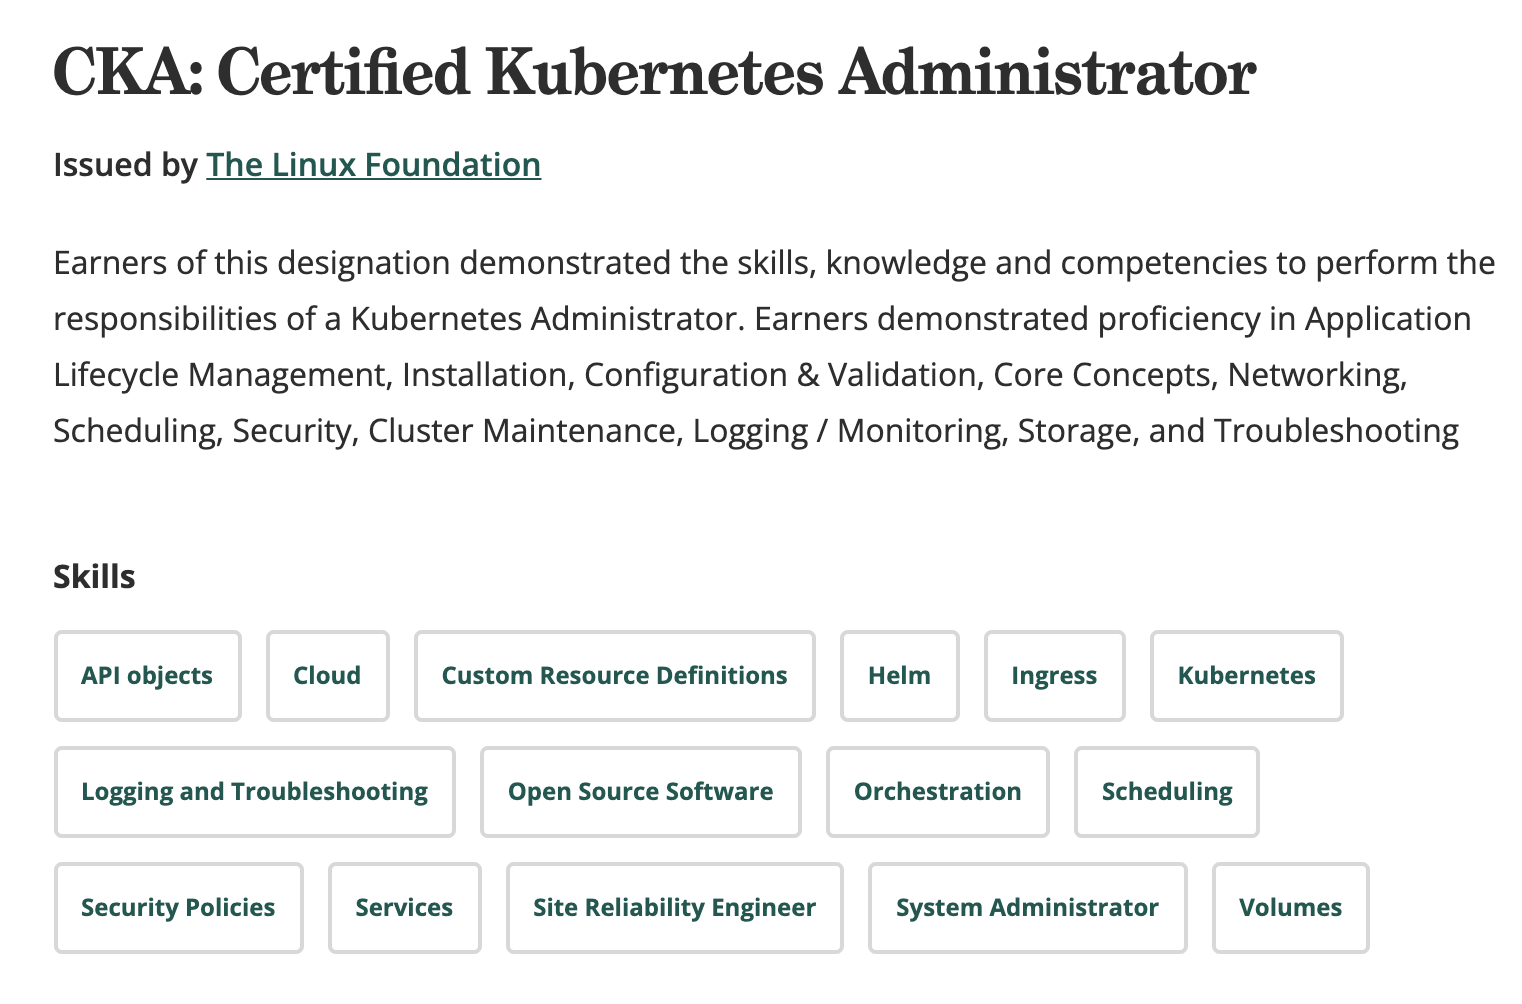Click Open Source Software skill tag

(641, 792)
